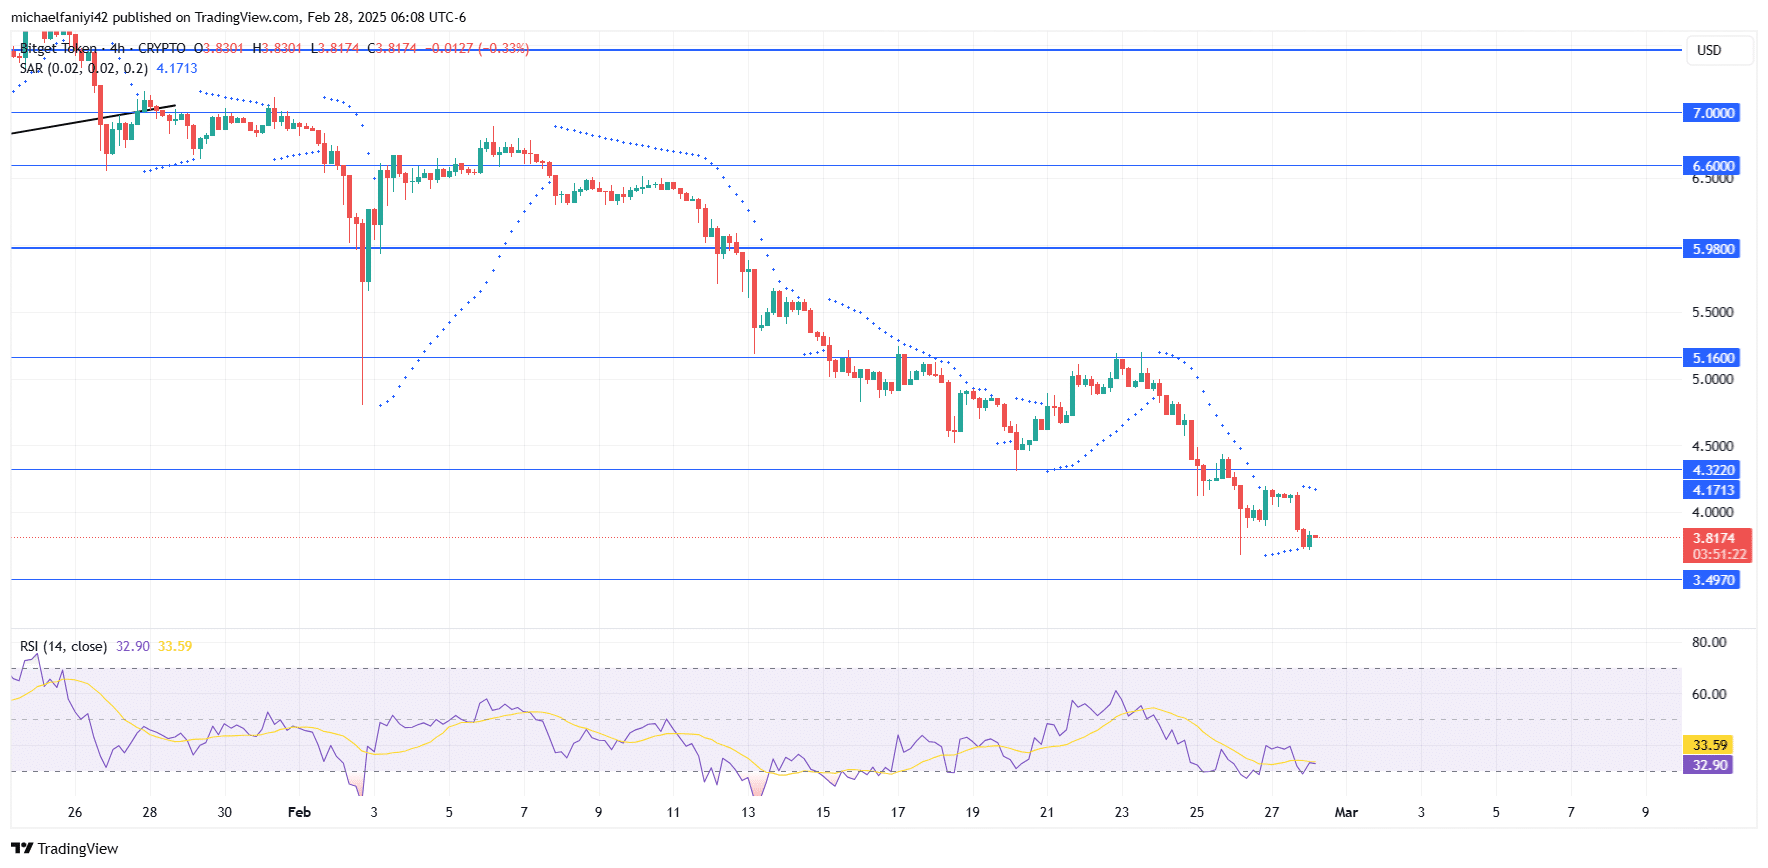Viewport: 1768px width, 868px height.
Task: Click the TradingView logo at bottom left
Action: (x=64, y=848)
